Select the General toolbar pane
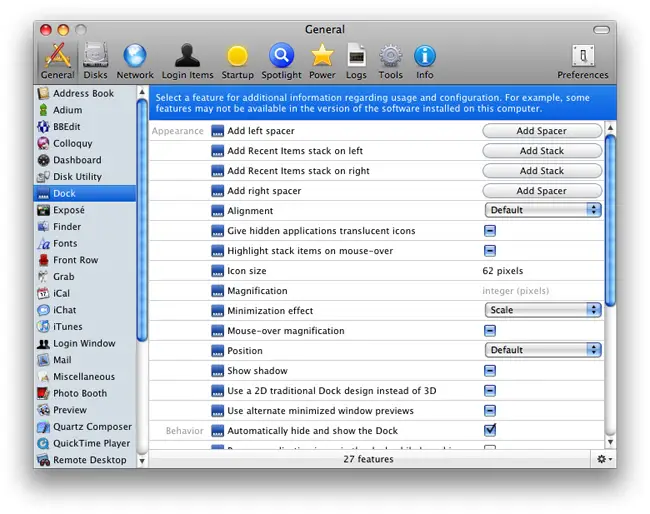 click(x=58, y=61)
